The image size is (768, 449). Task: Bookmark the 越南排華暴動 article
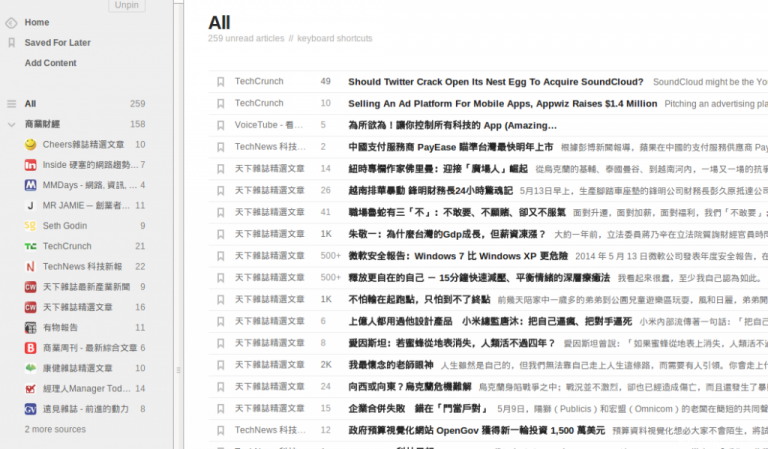(221, 190)
